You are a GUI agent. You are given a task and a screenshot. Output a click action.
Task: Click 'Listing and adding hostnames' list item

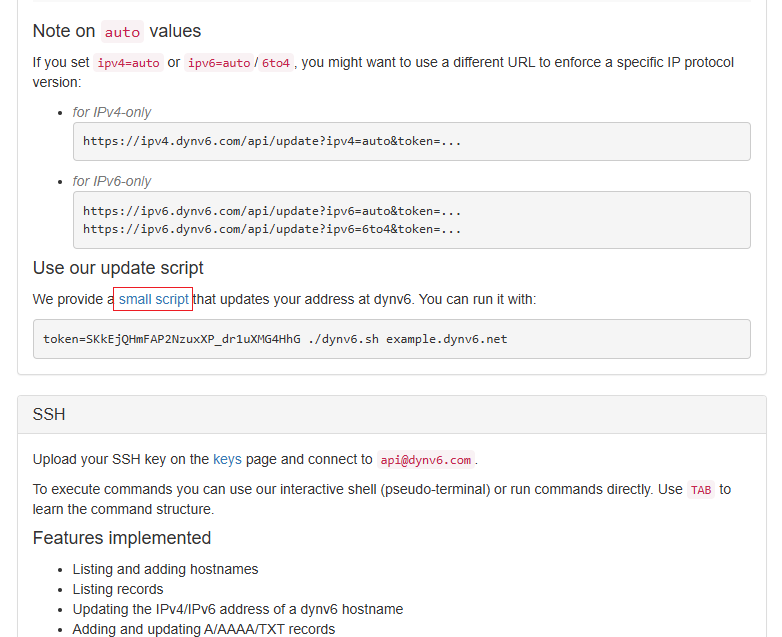[165, 569]
